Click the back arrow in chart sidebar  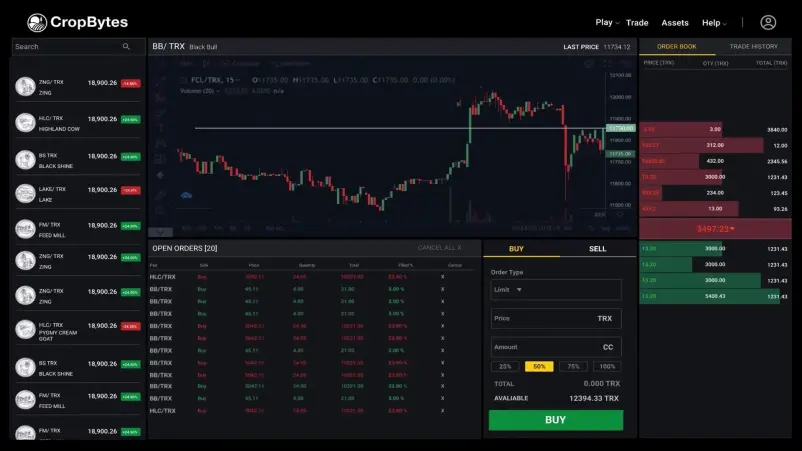coord(160,175)
